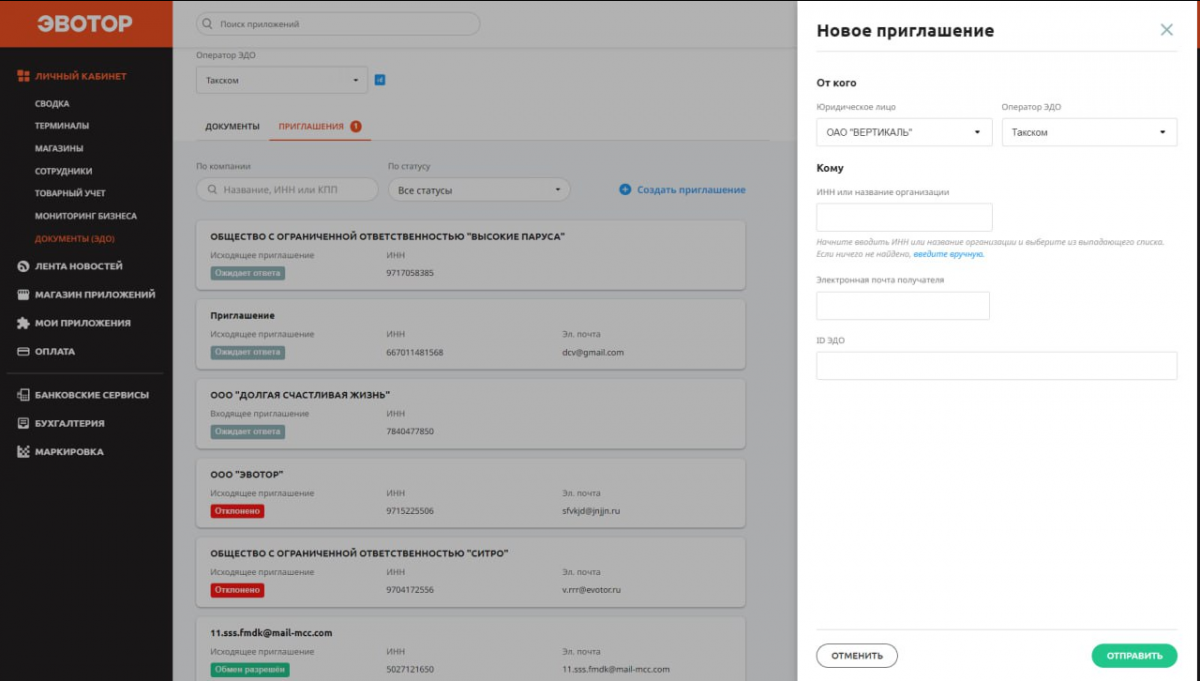
Task: Click the Бухгалтерия sidebar icon
Action: (24, 423)
